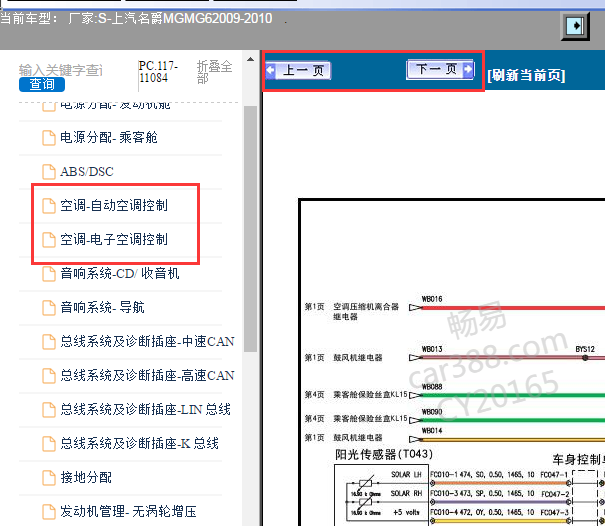Viewport: 605px width, 526px height.
Task: Open 音响系统-导航 entry
Action: point(102,308)
